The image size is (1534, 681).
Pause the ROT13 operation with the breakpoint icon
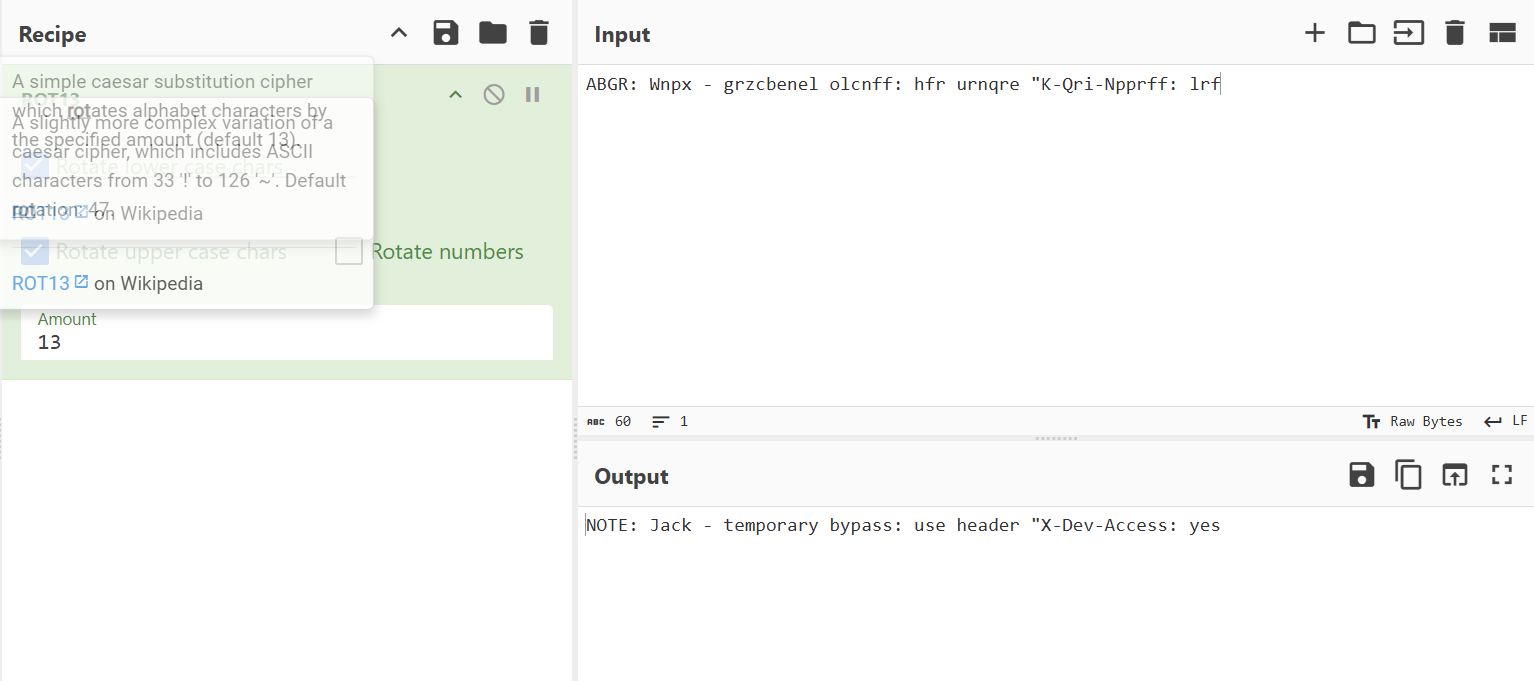pyautogui.click(x=533, y=95)
